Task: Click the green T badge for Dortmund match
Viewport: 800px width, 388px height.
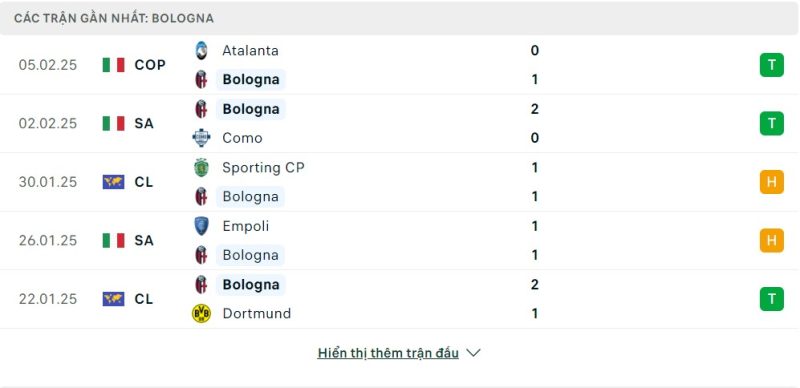Action: tap(771, 299)
